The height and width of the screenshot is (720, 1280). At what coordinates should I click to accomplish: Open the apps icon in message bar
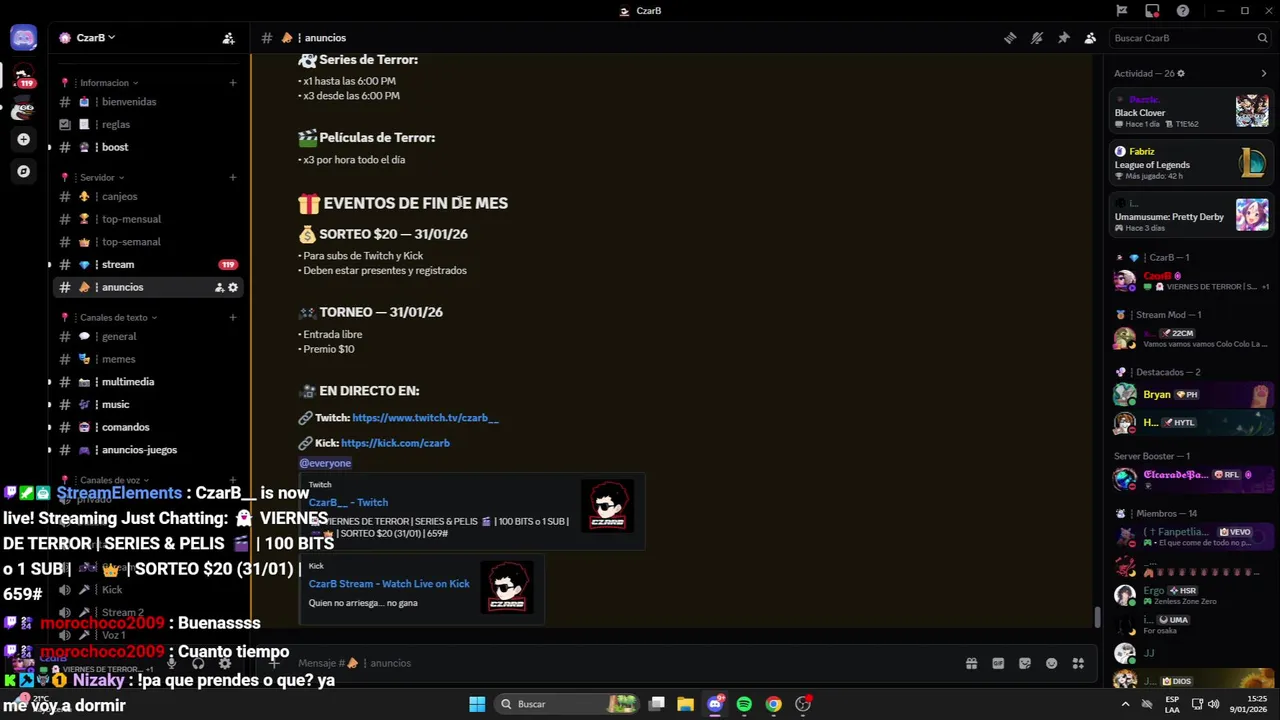tap(1078, 663)
